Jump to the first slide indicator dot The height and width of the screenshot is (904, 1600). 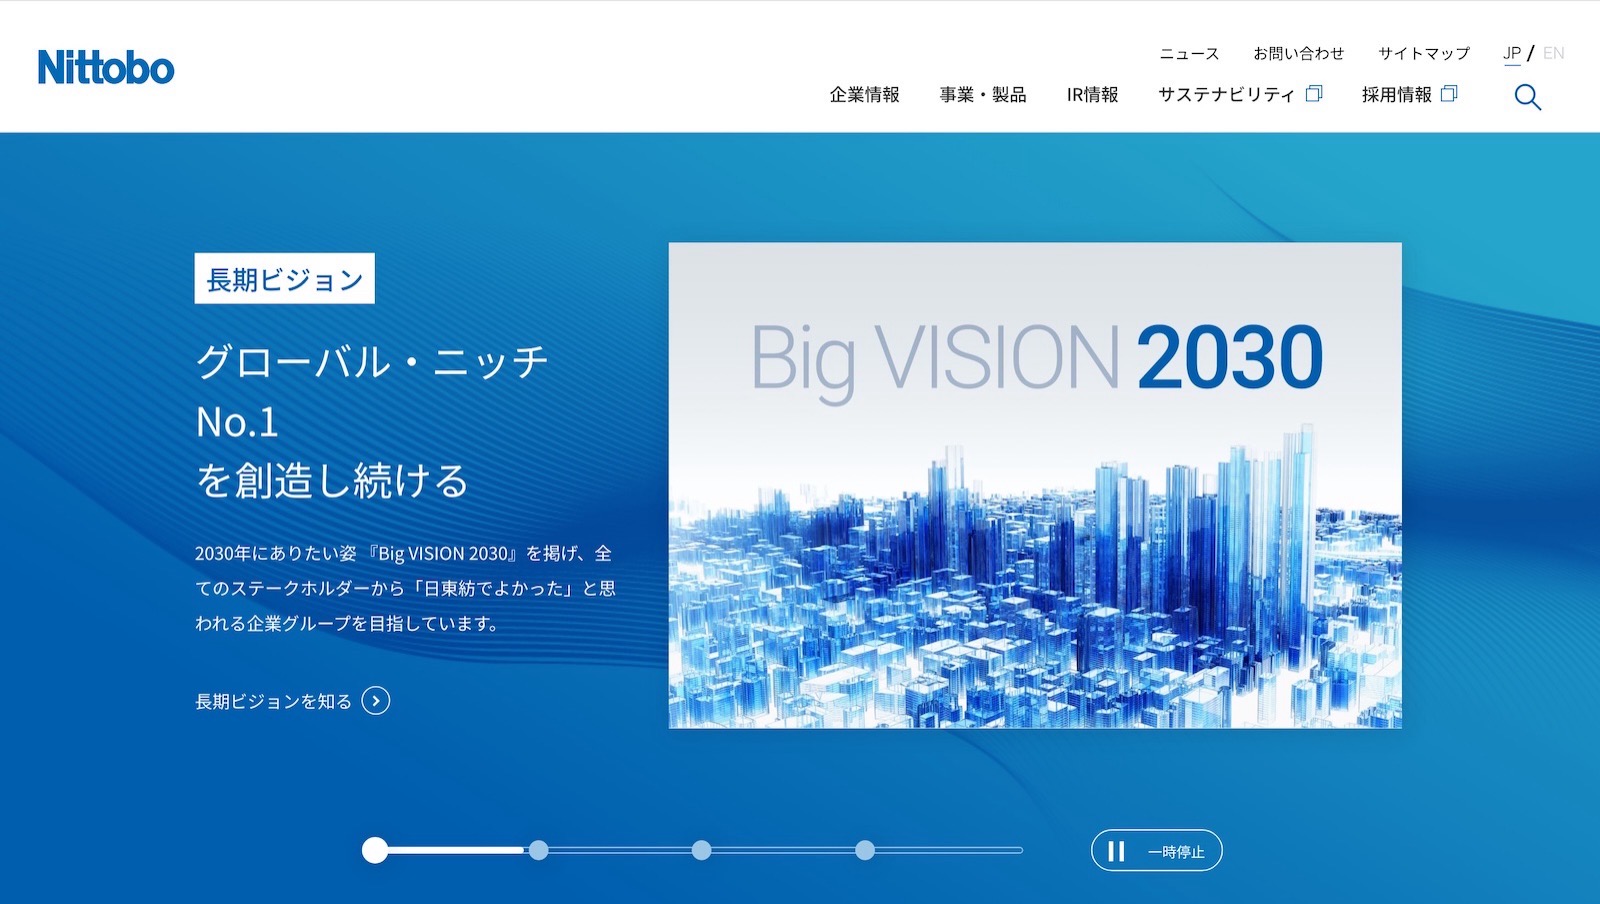click(x=375, y=850)
